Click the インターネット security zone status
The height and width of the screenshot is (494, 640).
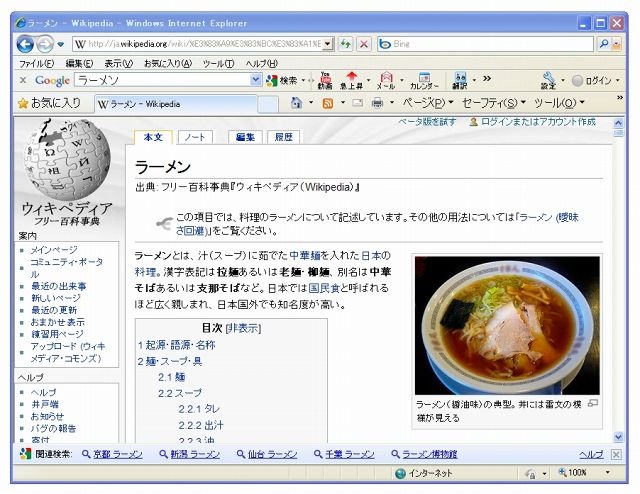click(424, 473)
